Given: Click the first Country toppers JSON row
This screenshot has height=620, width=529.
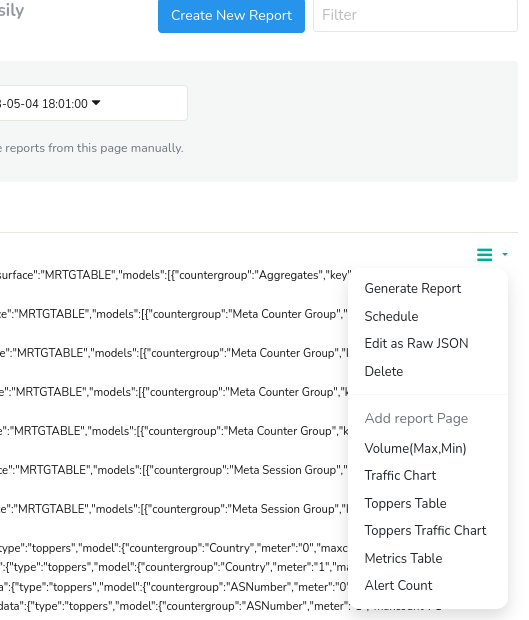Looking at the screenshot, I should click(x=174, y=548).
